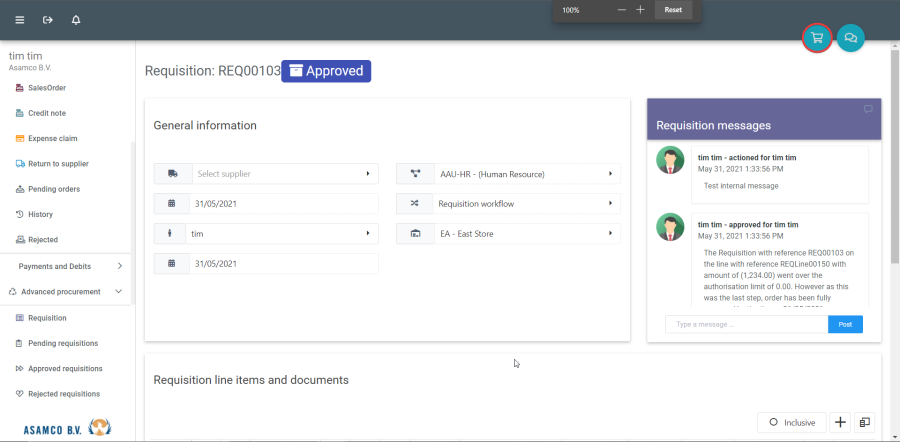
Task: Open Expense claim in sidebar
Action: click(52, 138)
